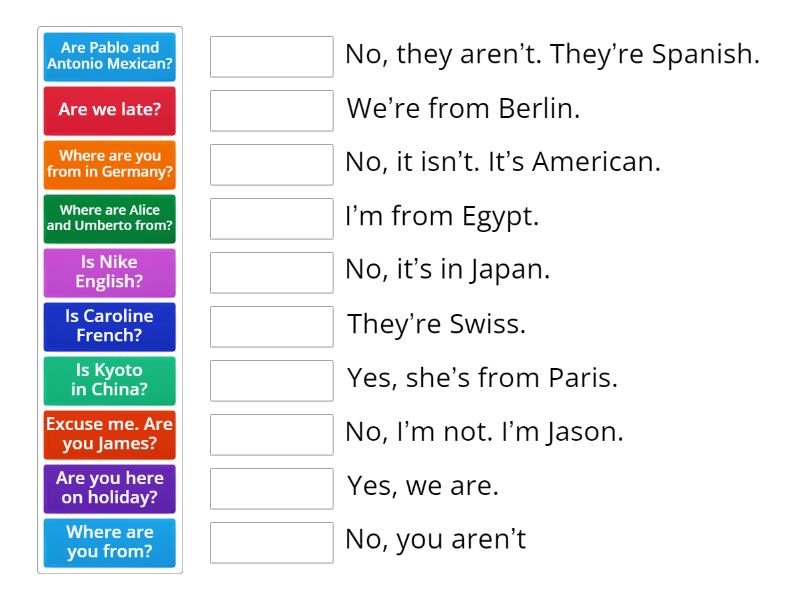Click the box next to 'We're from Berlin.'
Viewport: 800px width, 600px height.
(x=272, y=111)
